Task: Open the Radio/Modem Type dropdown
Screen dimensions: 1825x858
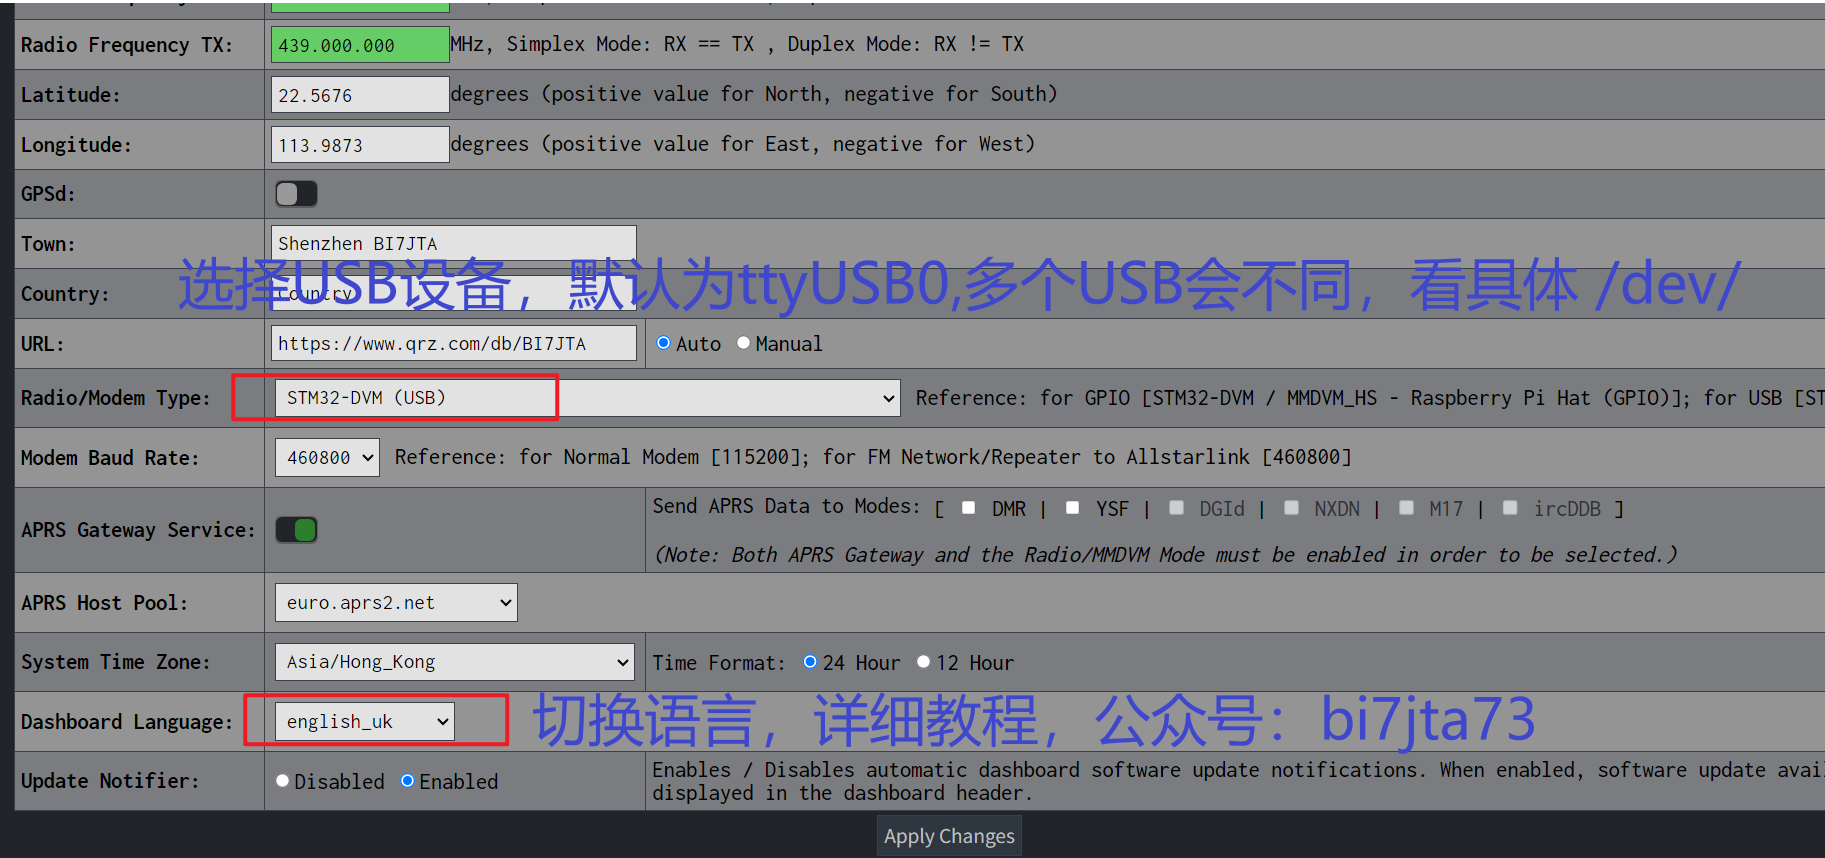Action: (587, 398)
